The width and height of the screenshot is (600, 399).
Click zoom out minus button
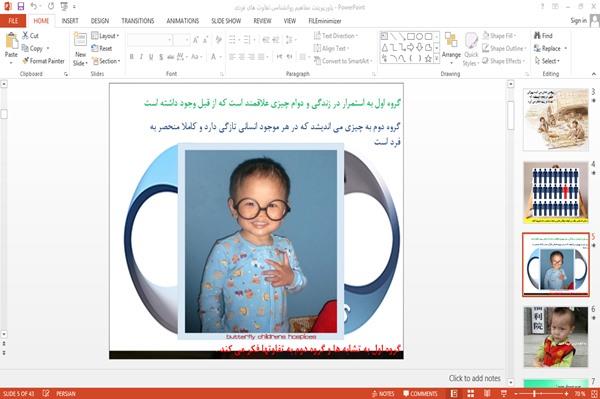pyautogui.click(x=516, y=394)
